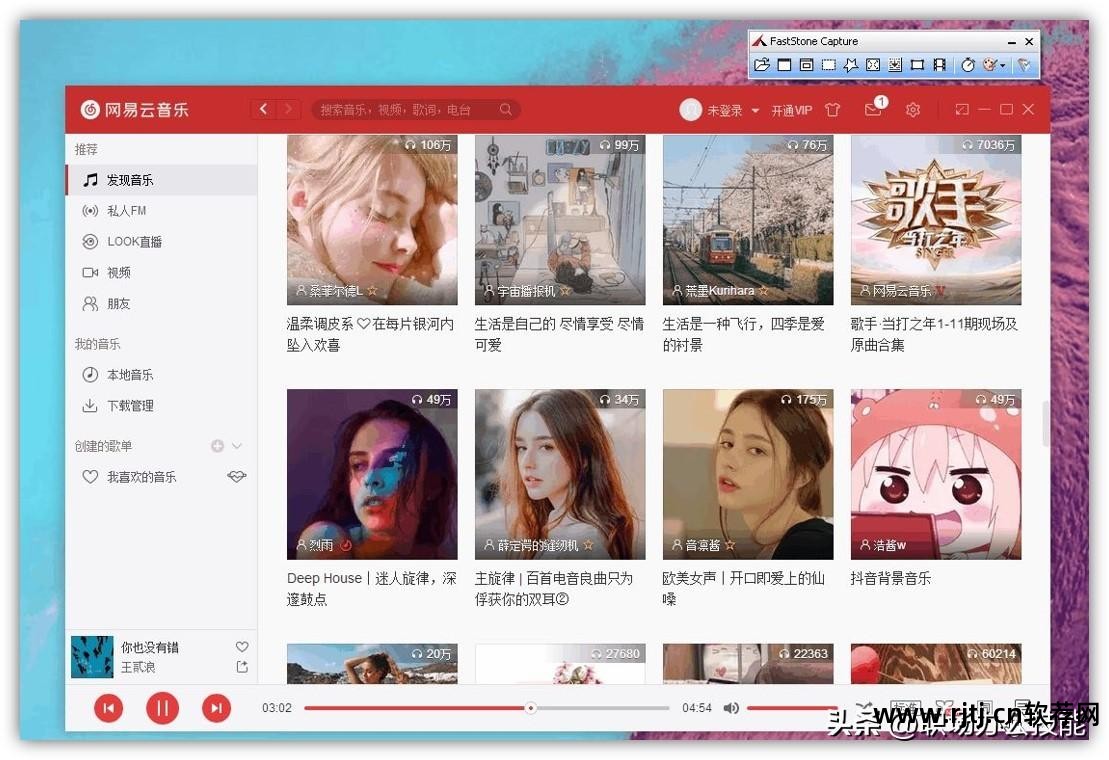1109x760 pixels.
Task: Switch to mini mode icon
Action: [x=962, y=109]
